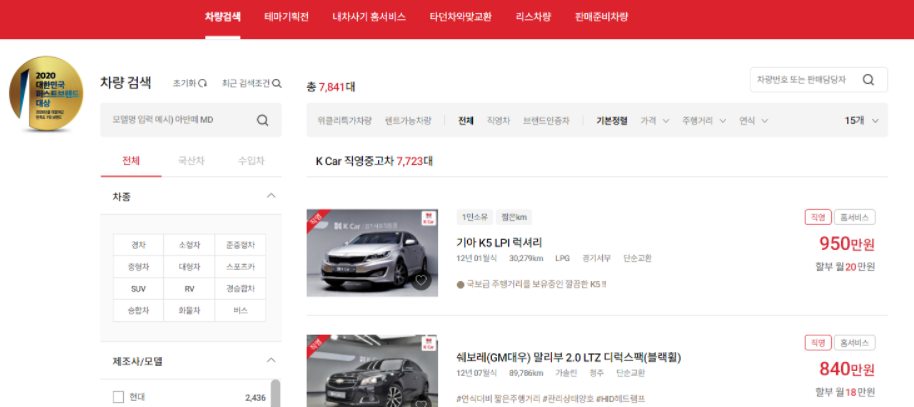Click the 1인소유 tag on K5
Viewport: 914px width, 407px height.
(x=475, y=217)
